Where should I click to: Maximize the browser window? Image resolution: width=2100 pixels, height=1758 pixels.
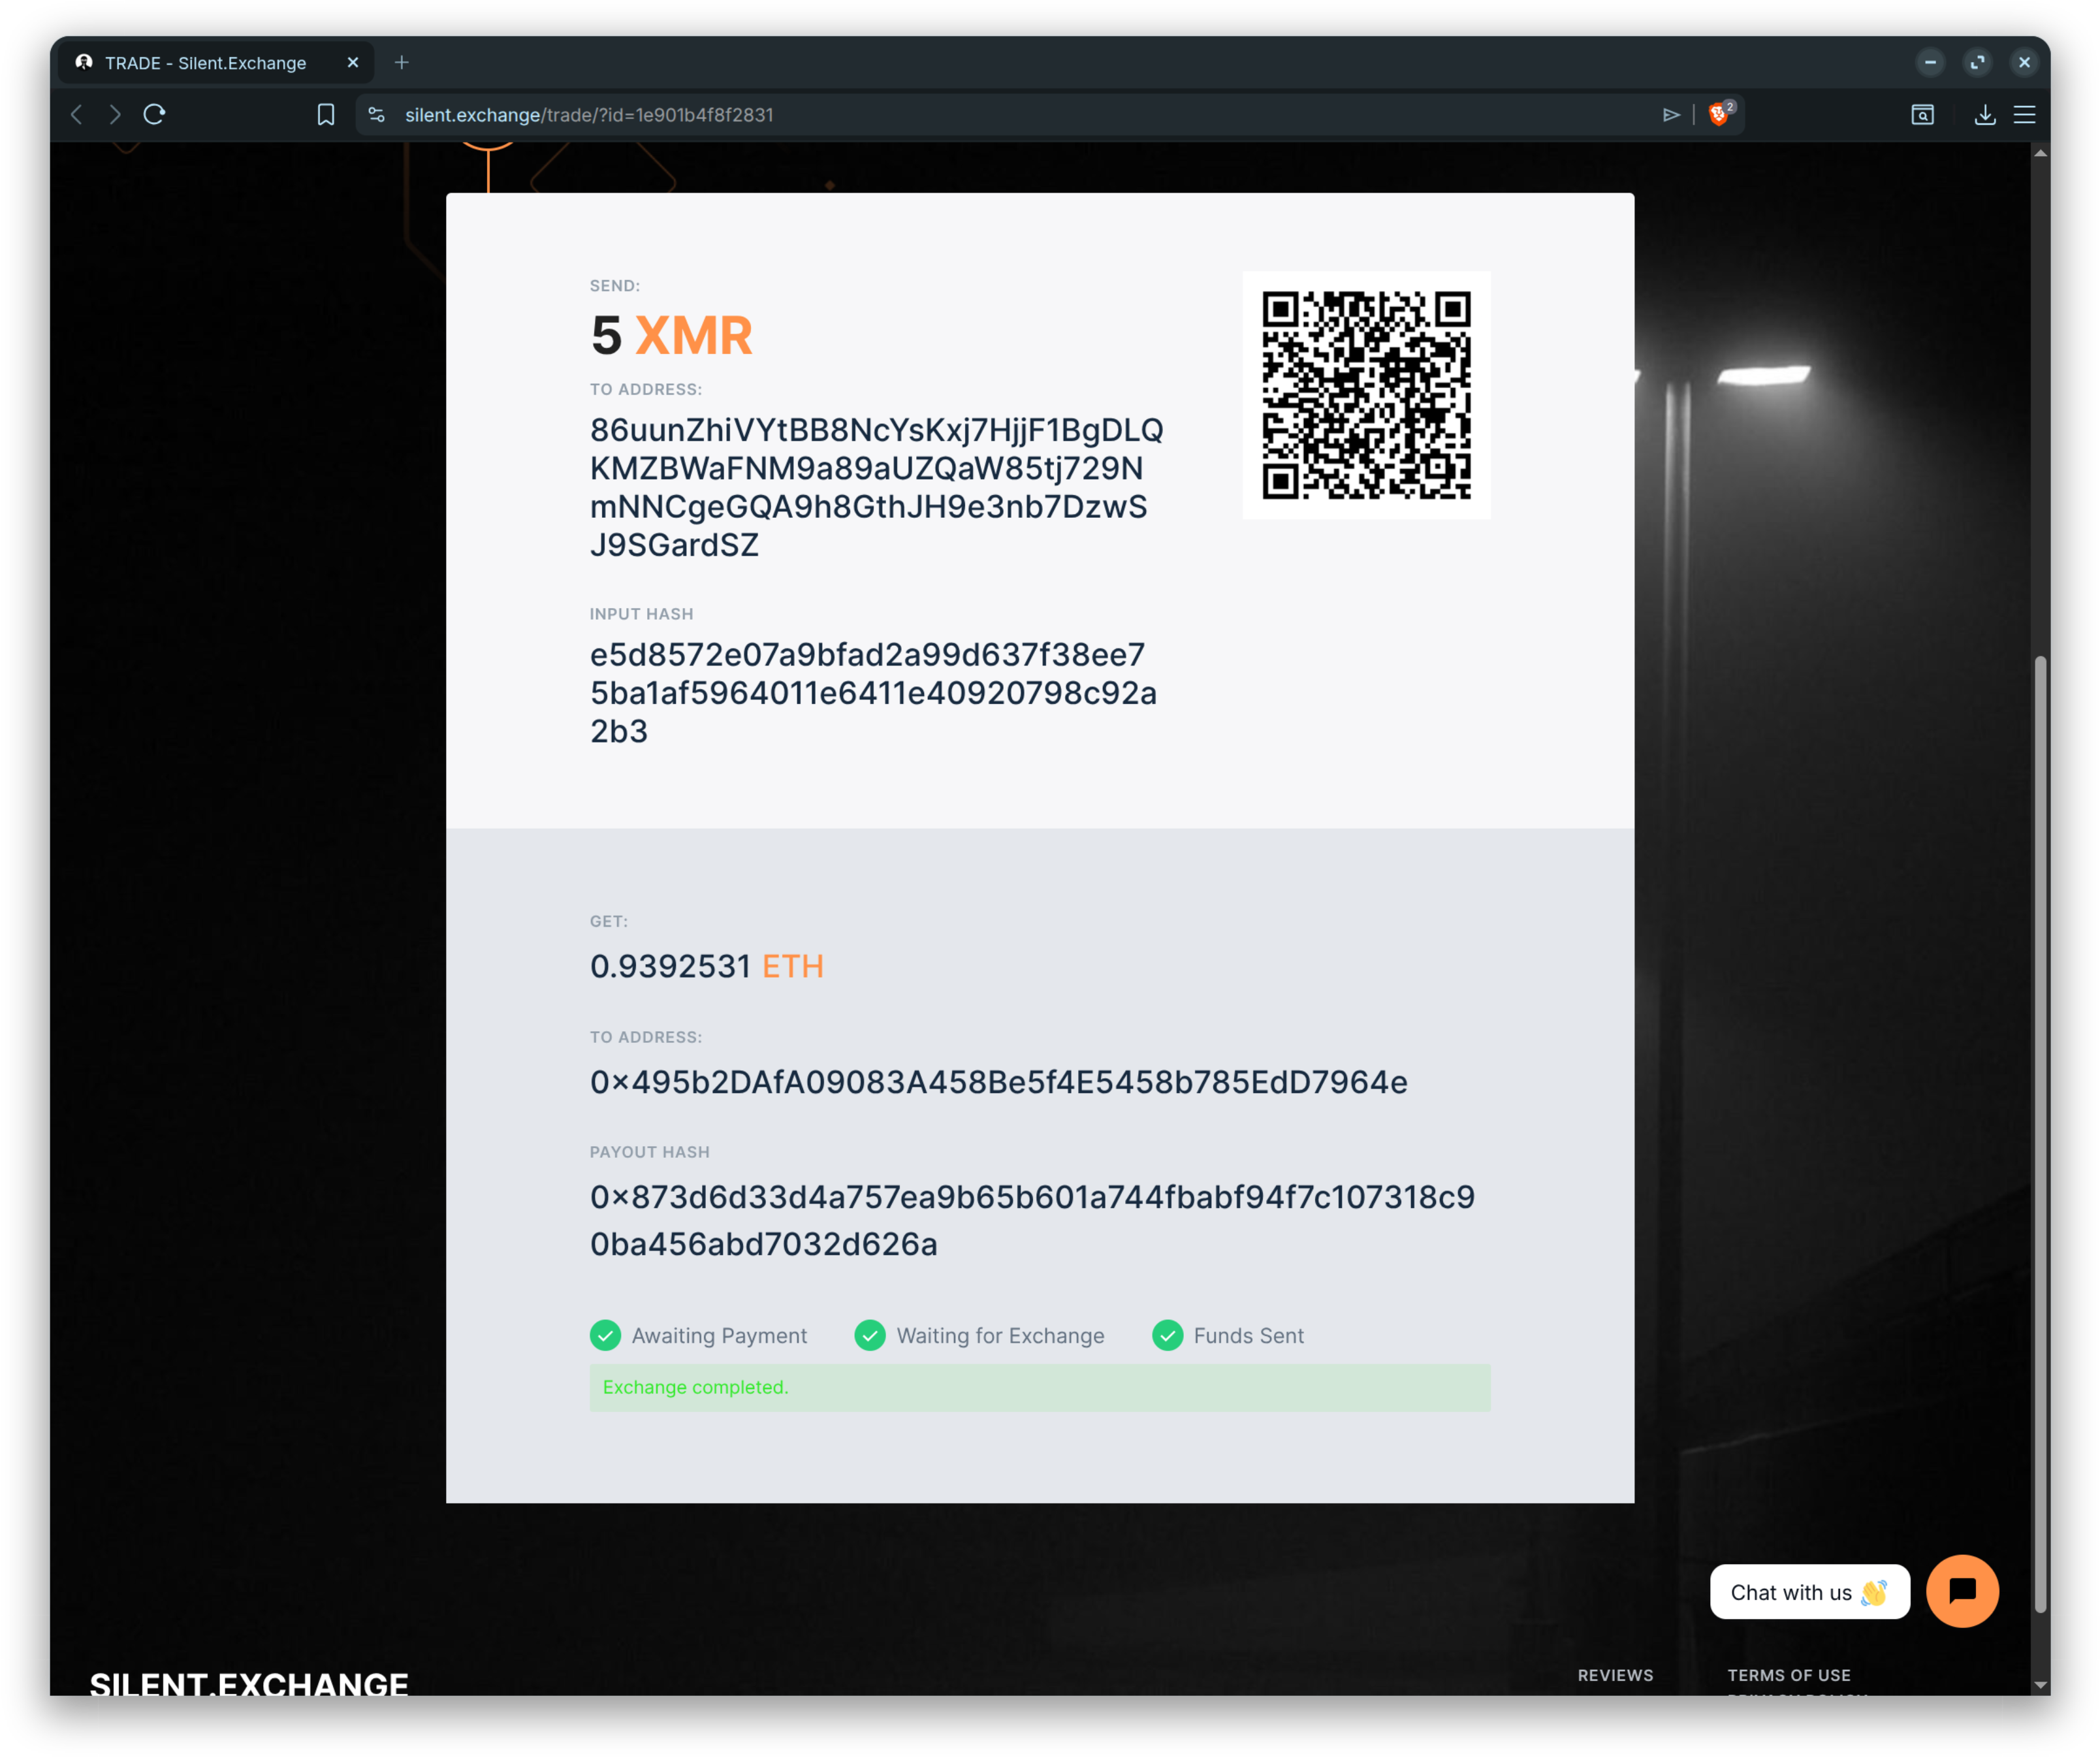pos(1977,63)
